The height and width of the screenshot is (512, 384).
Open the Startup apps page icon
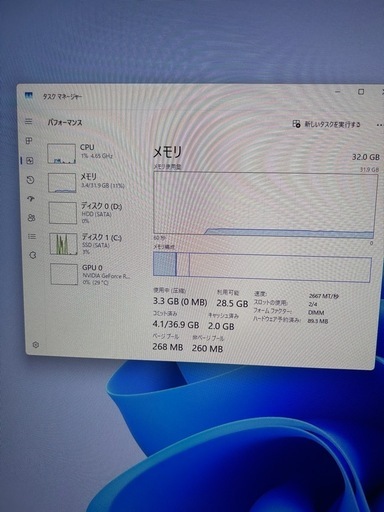31,199
